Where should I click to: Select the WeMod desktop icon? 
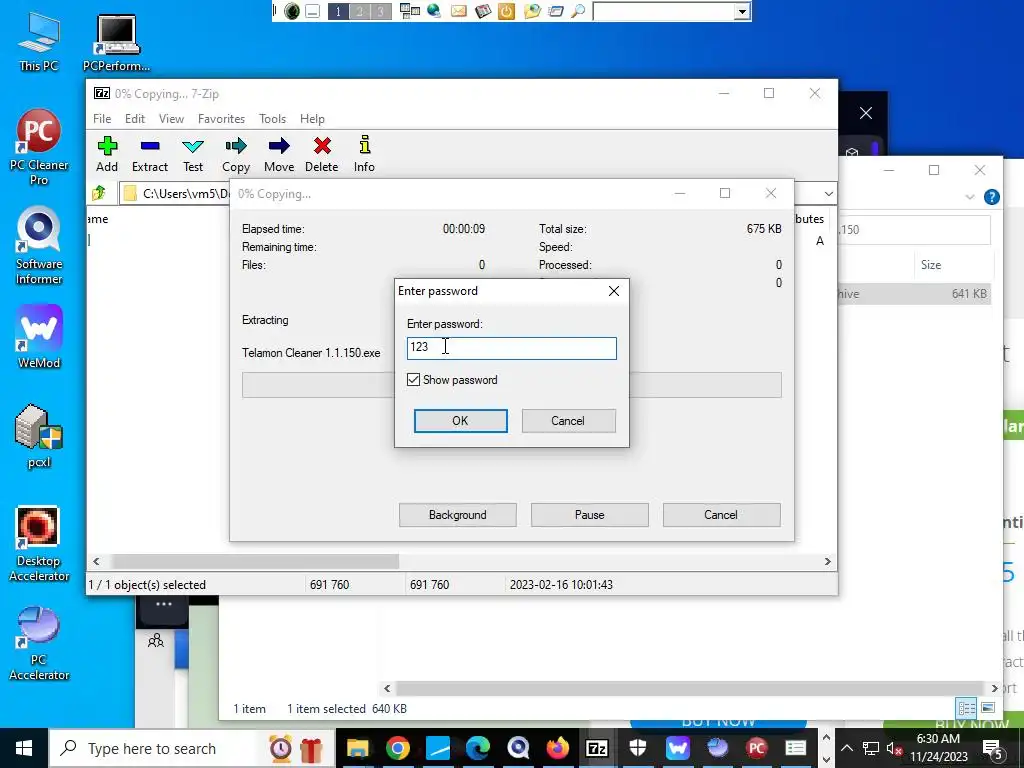click(39, 338)
